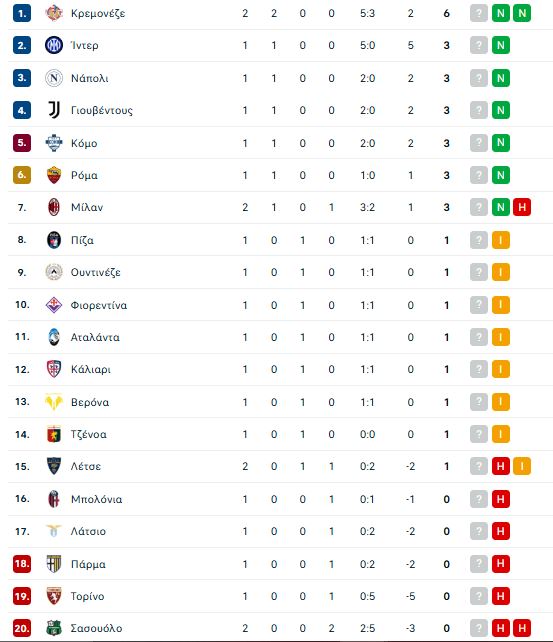Click the position 20 red rank badge
This screenshot has width=553, height=642.
pos(22,628)
